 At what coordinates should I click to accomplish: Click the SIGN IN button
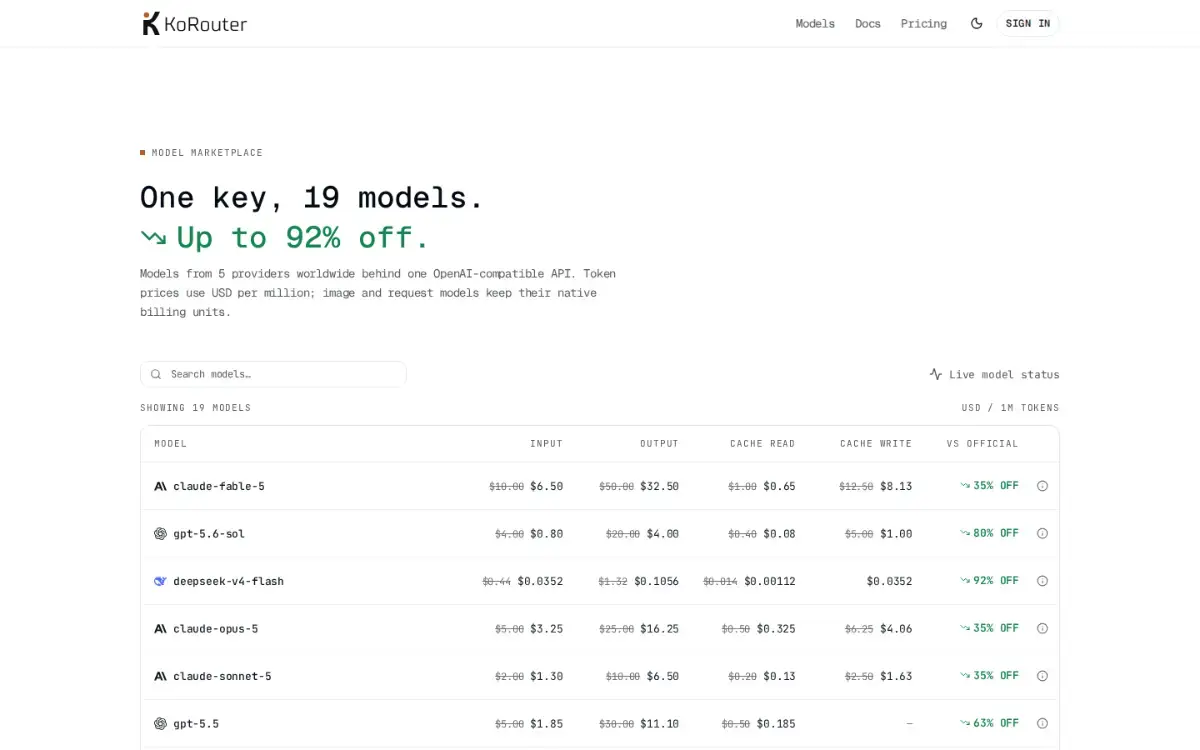coord(1028,23)
